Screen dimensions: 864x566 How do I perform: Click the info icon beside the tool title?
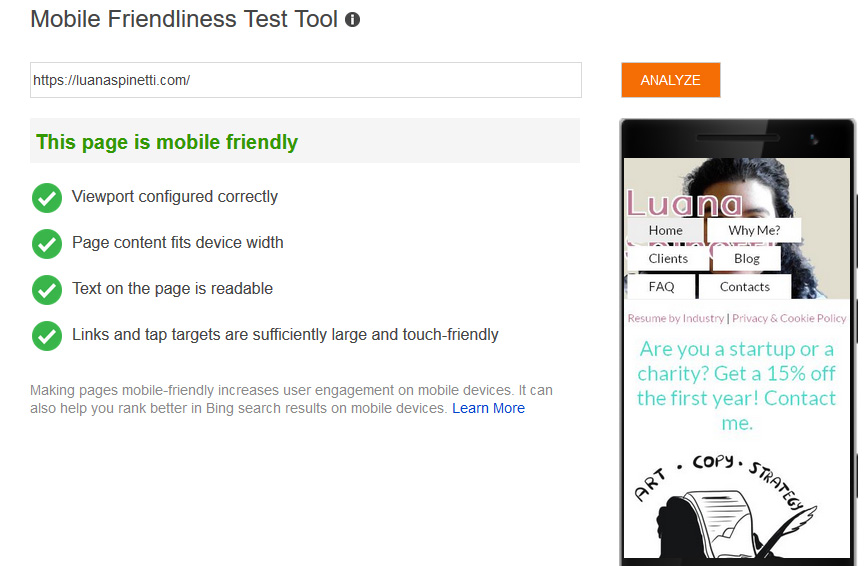(x=352, y=19)
